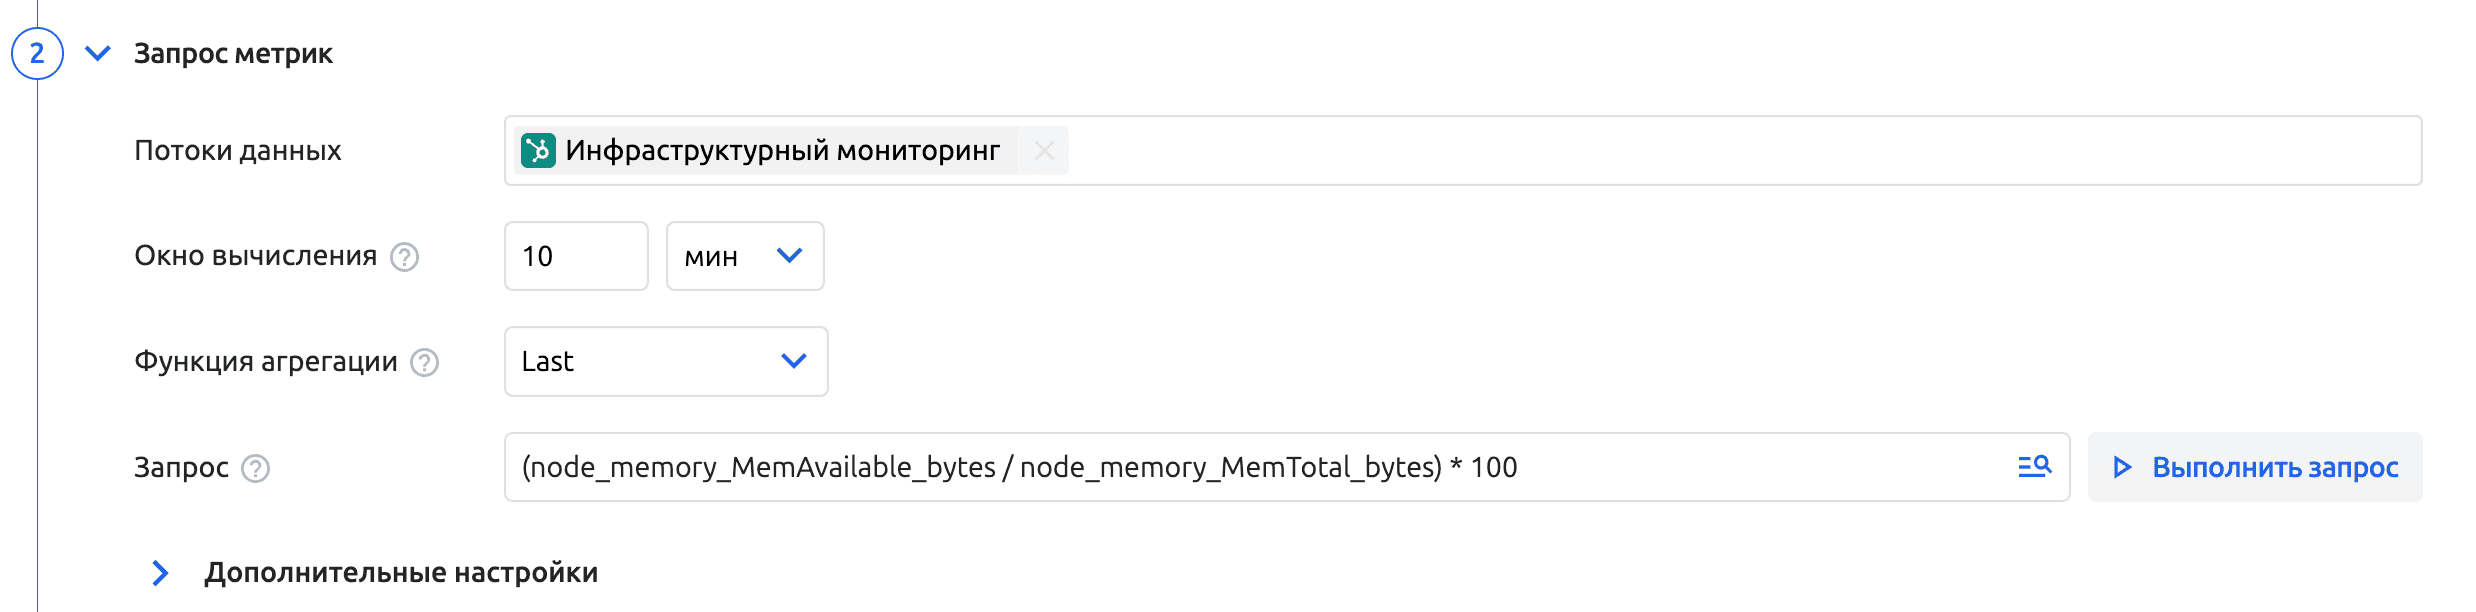
Task: Show help for Функция агрегации
Action: (425, 362)
